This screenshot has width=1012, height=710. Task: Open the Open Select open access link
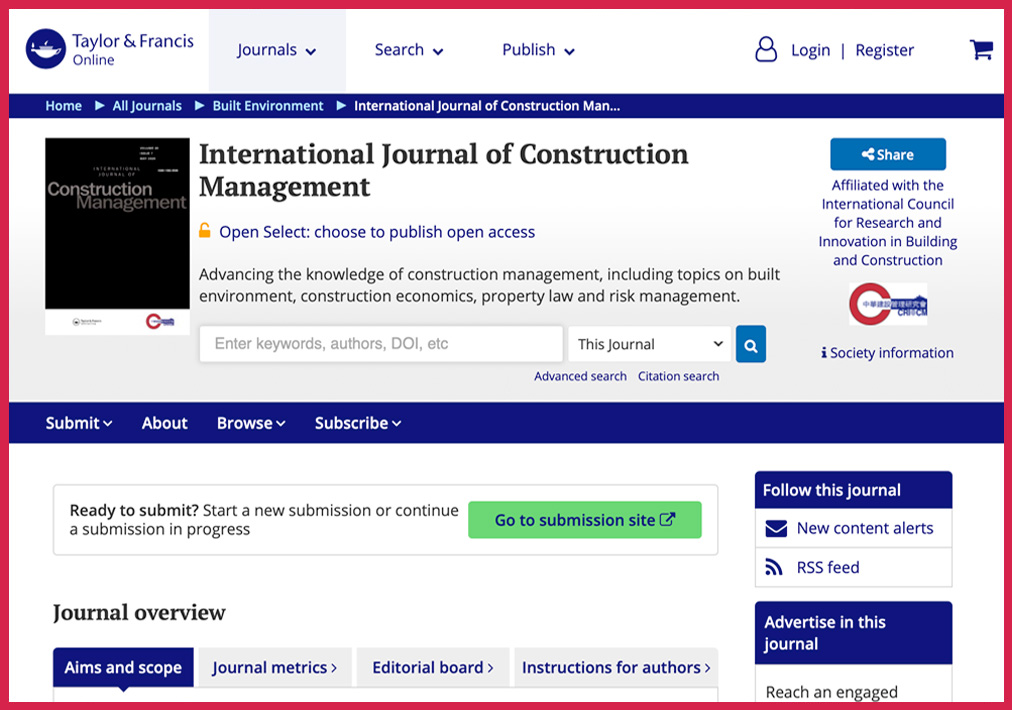click(377, 232)
